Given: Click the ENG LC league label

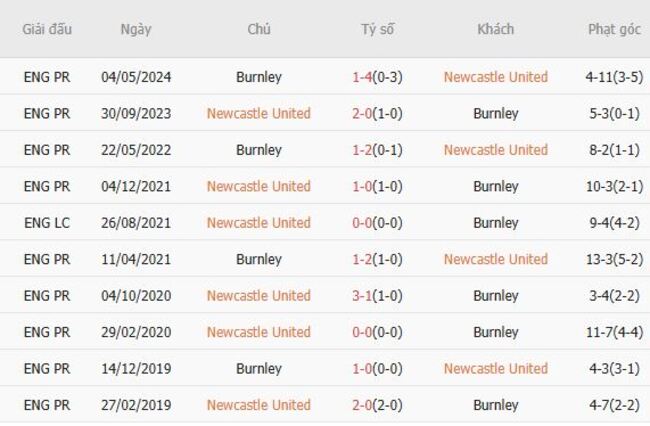Looking at the screenshot, I should coord(47,223).
